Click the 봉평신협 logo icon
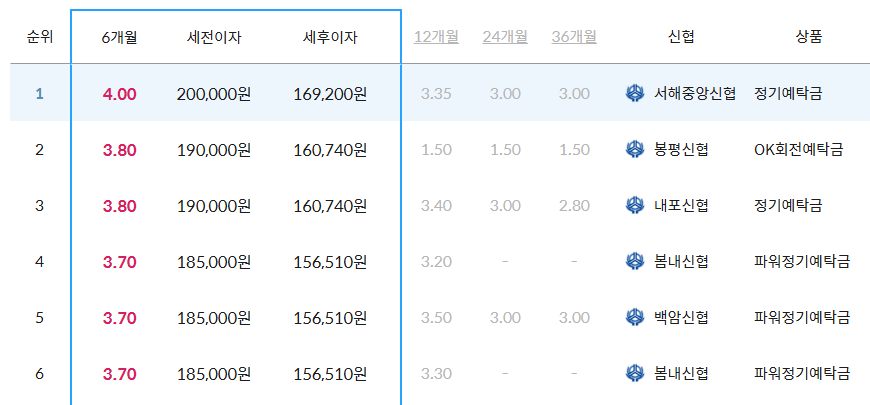This screenshot has height=405, width=870. point(635,150)
